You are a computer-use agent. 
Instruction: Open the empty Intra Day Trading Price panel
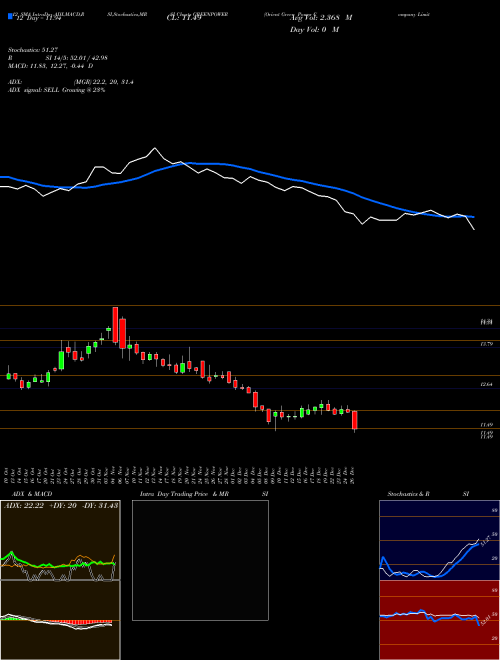pyautogui.click(x=200, y=560)
